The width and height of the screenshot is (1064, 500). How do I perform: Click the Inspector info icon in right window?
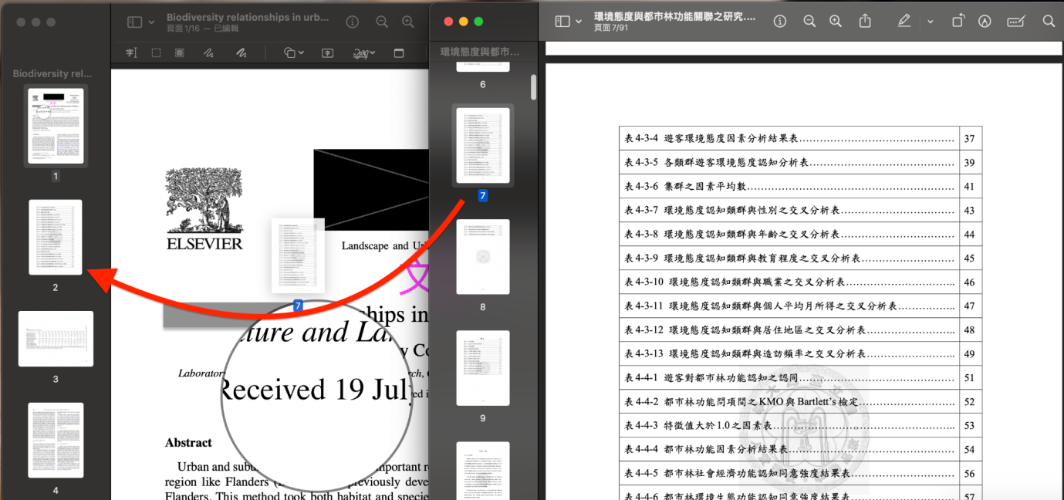pos(780,21)
